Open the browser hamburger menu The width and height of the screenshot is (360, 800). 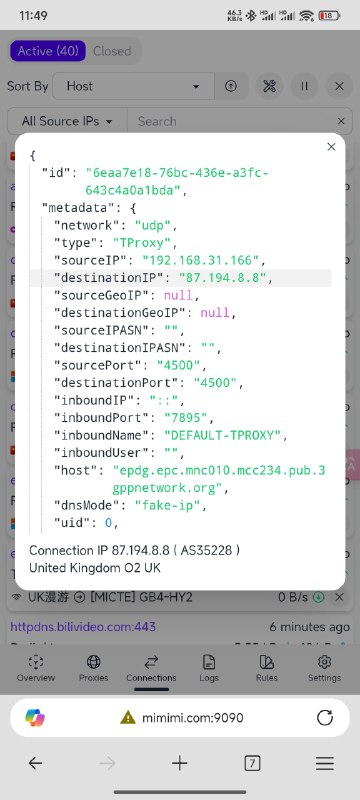point(324,763)
